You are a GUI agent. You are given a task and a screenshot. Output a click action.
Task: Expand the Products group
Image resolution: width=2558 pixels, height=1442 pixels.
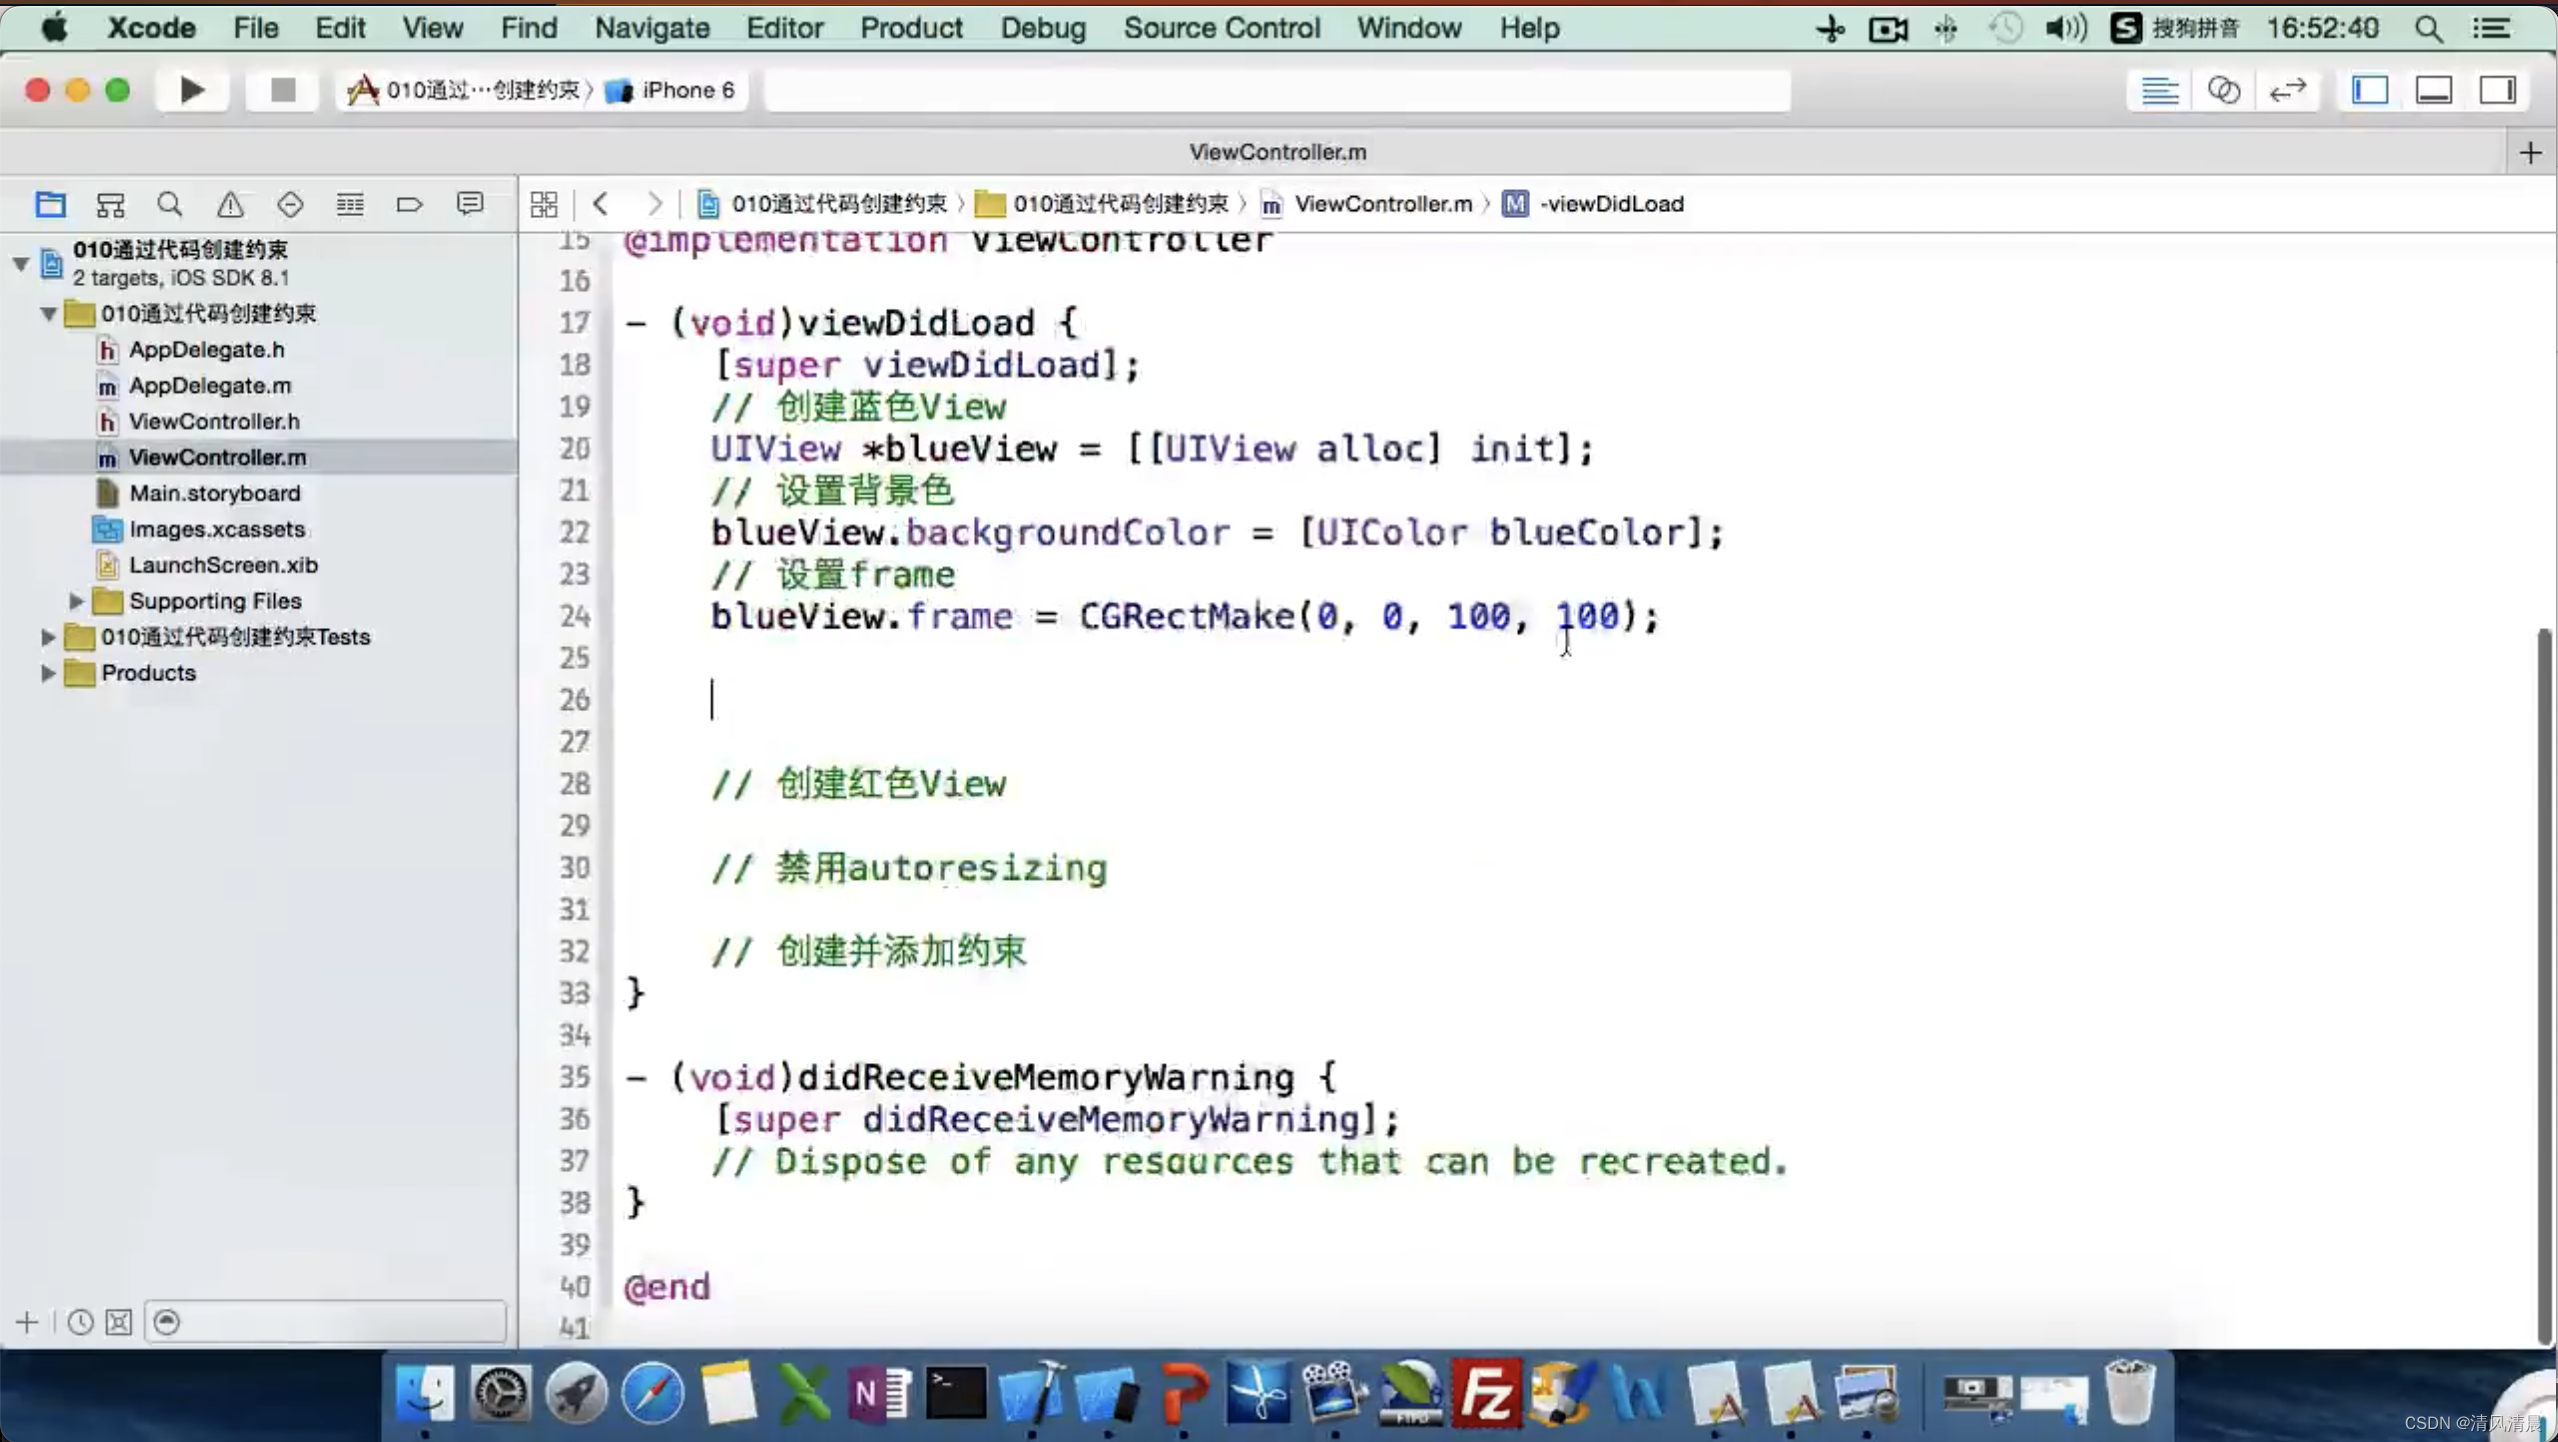tap(48, 673)
